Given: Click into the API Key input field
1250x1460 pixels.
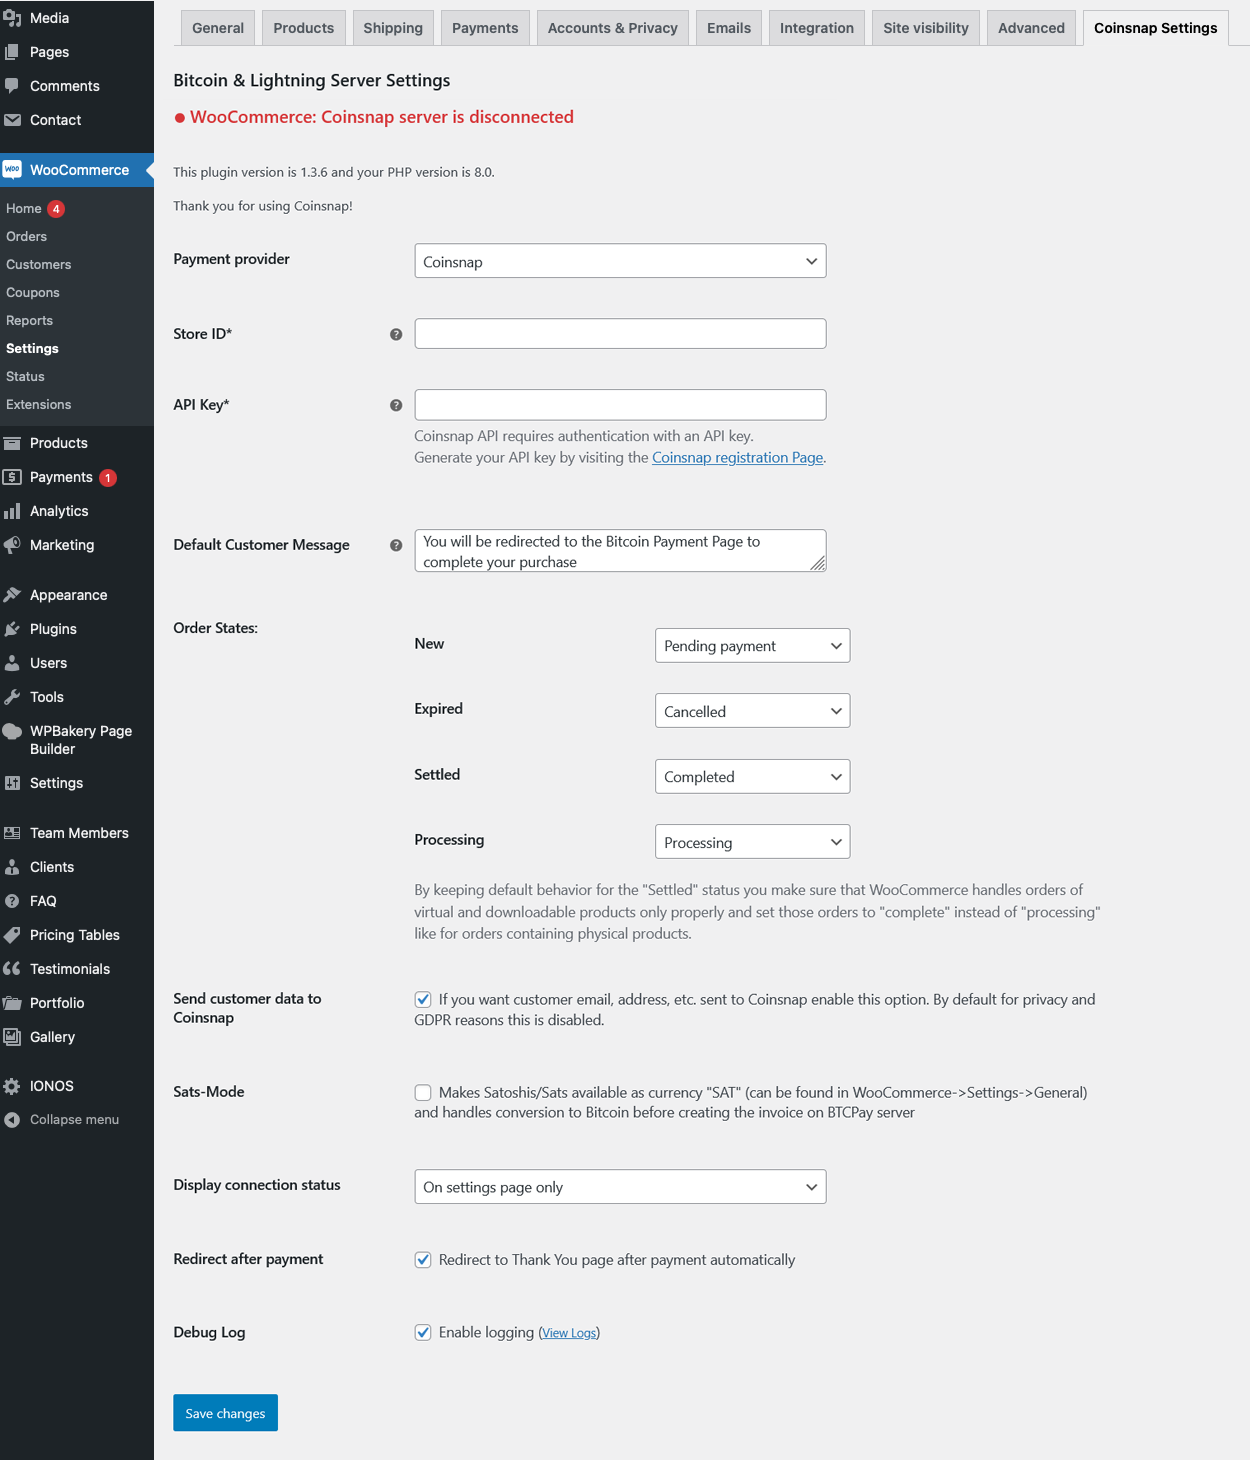Looking at the screenshot, I should (x=620, y=405).
